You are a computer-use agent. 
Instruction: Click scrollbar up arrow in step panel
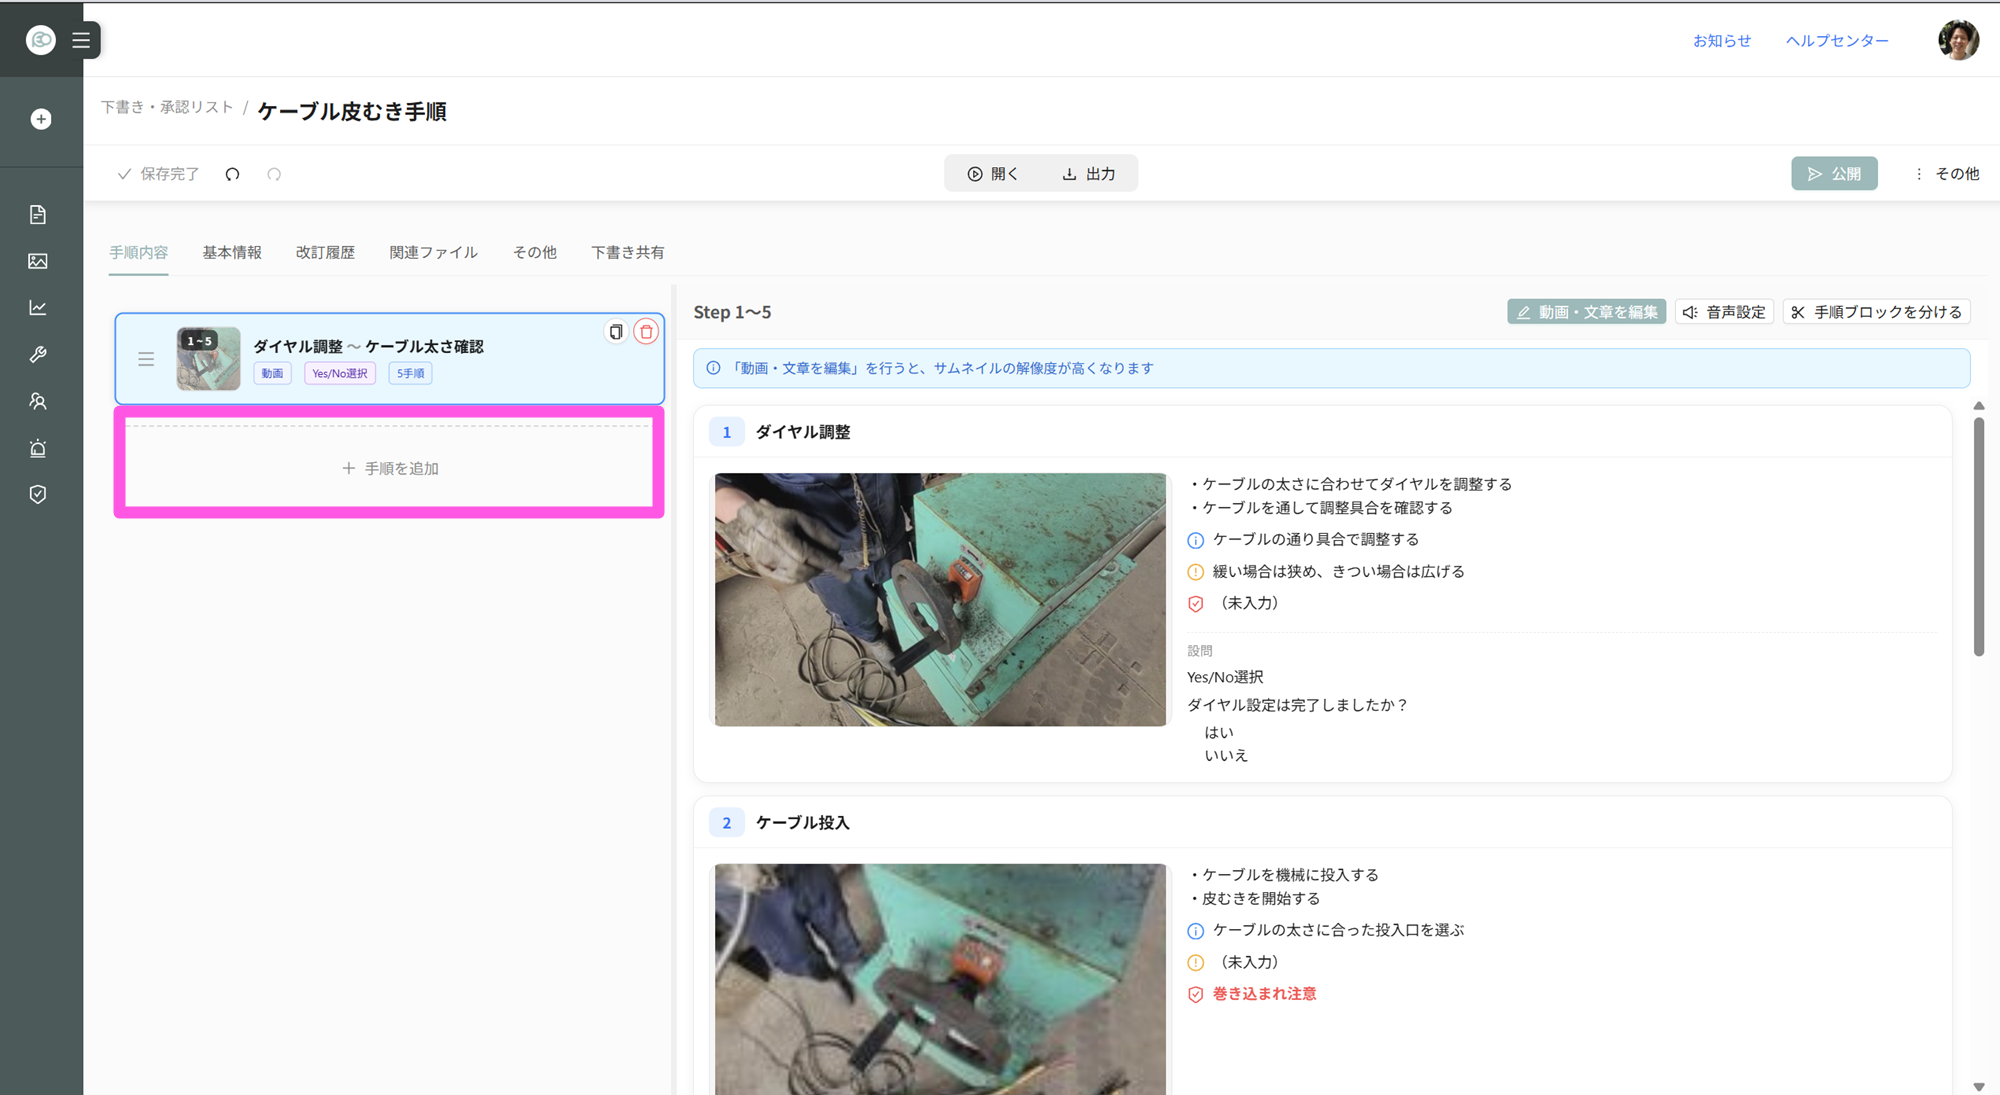[x=1978, y=406]
